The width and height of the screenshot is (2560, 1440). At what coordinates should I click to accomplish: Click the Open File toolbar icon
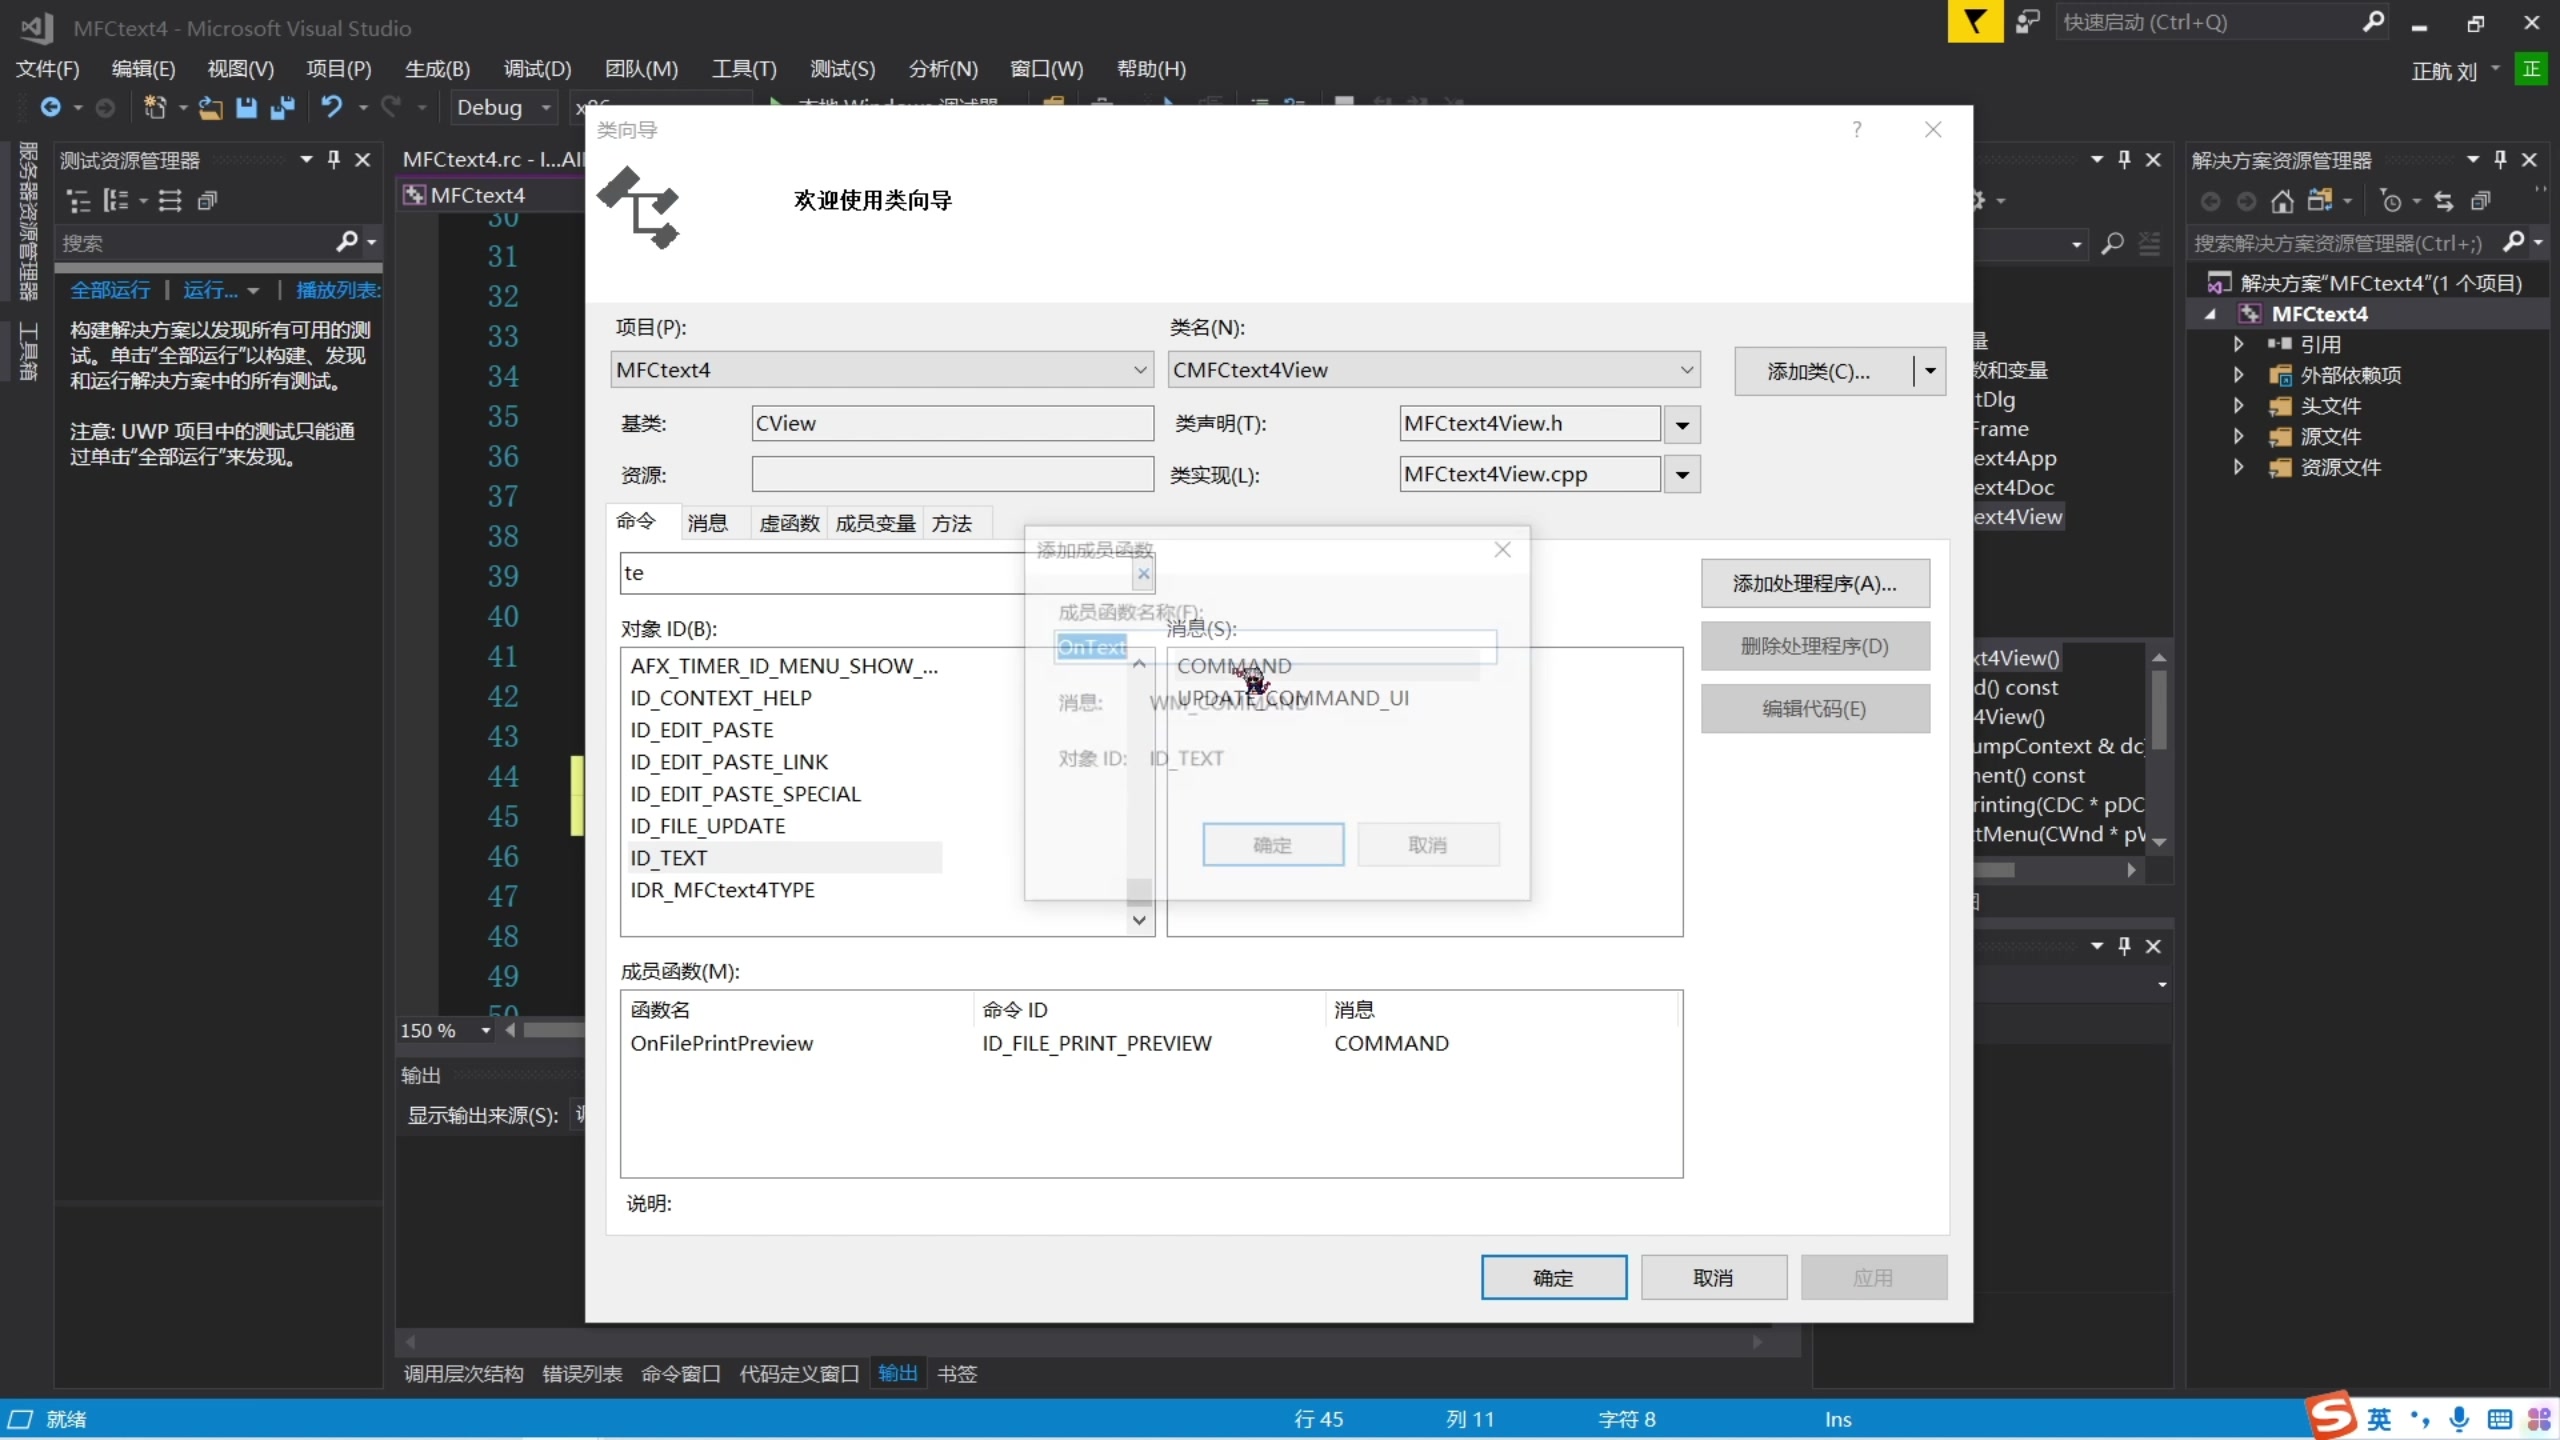tap(210, 107)
